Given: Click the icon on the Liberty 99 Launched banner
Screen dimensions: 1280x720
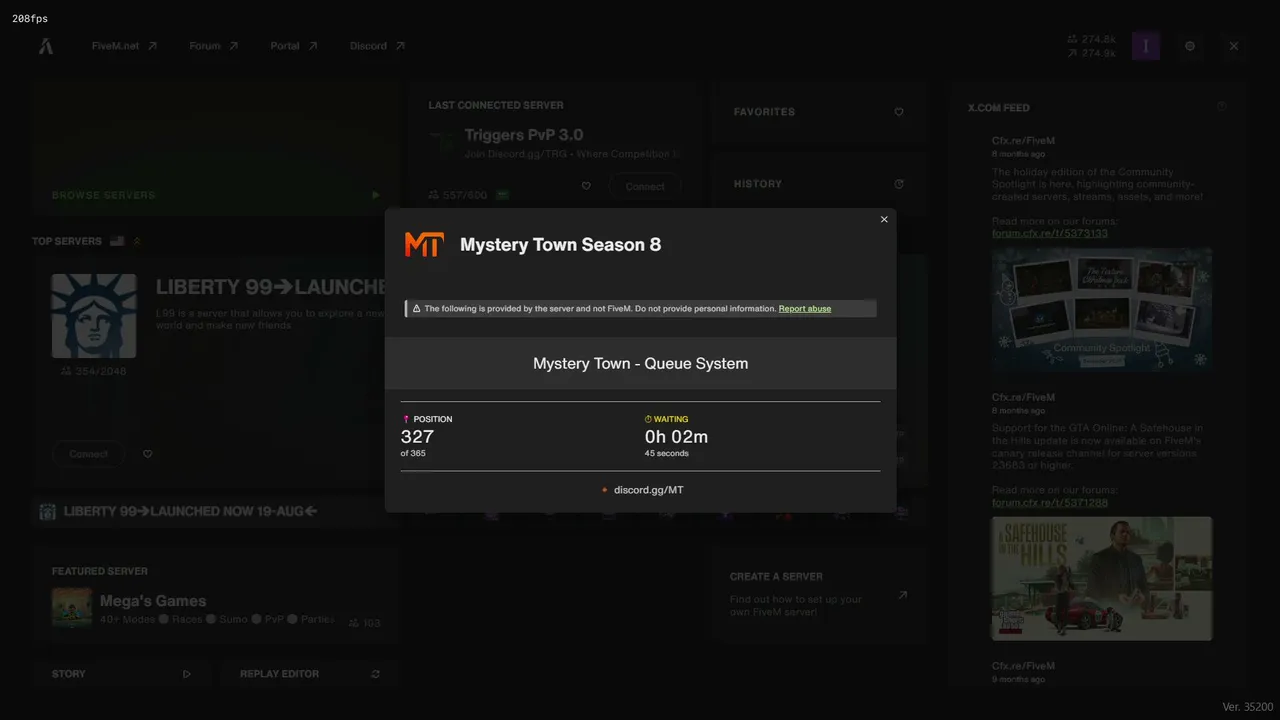Looking at the screenshot, I should coord(47,512).
